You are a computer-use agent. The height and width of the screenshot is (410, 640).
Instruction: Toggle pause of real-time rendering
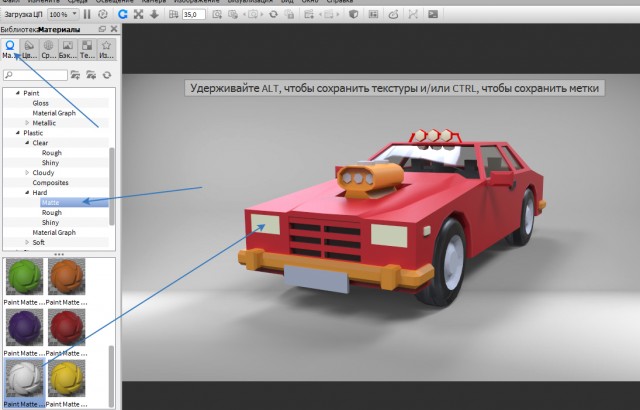coord(87,15)
